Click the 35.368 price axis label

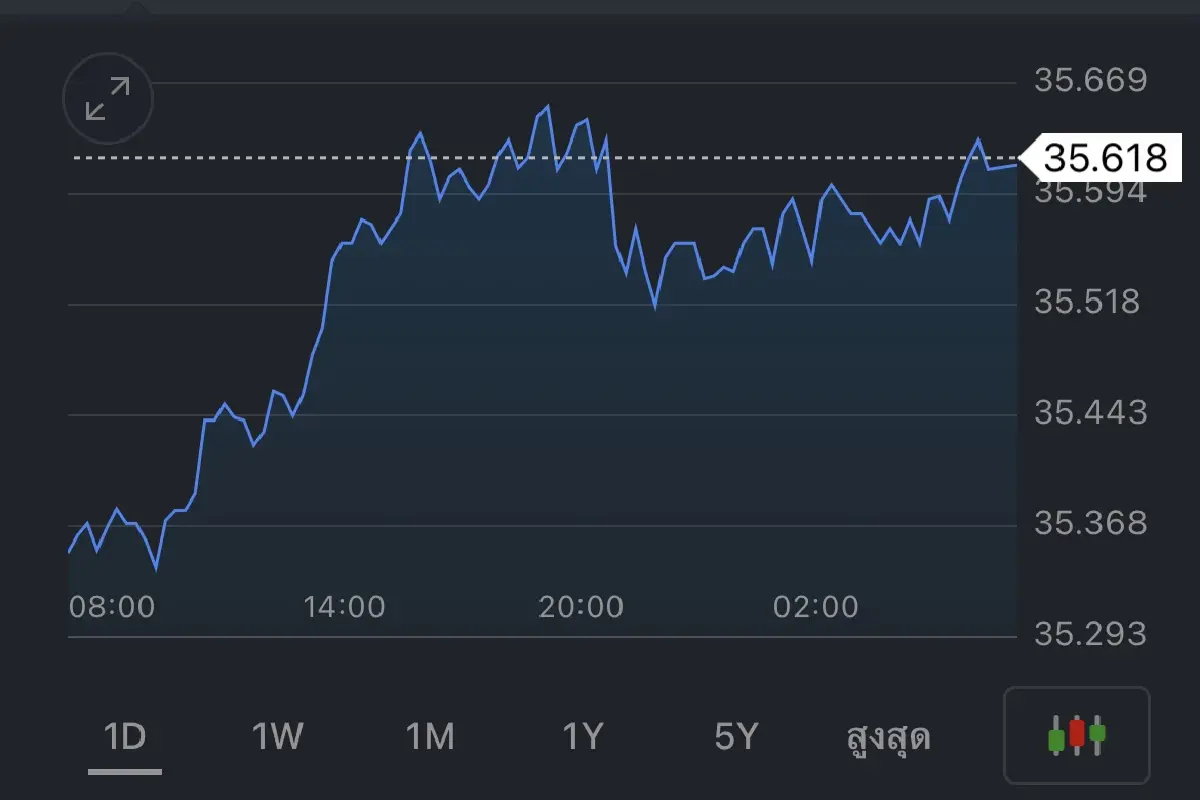click(1091, 524)
